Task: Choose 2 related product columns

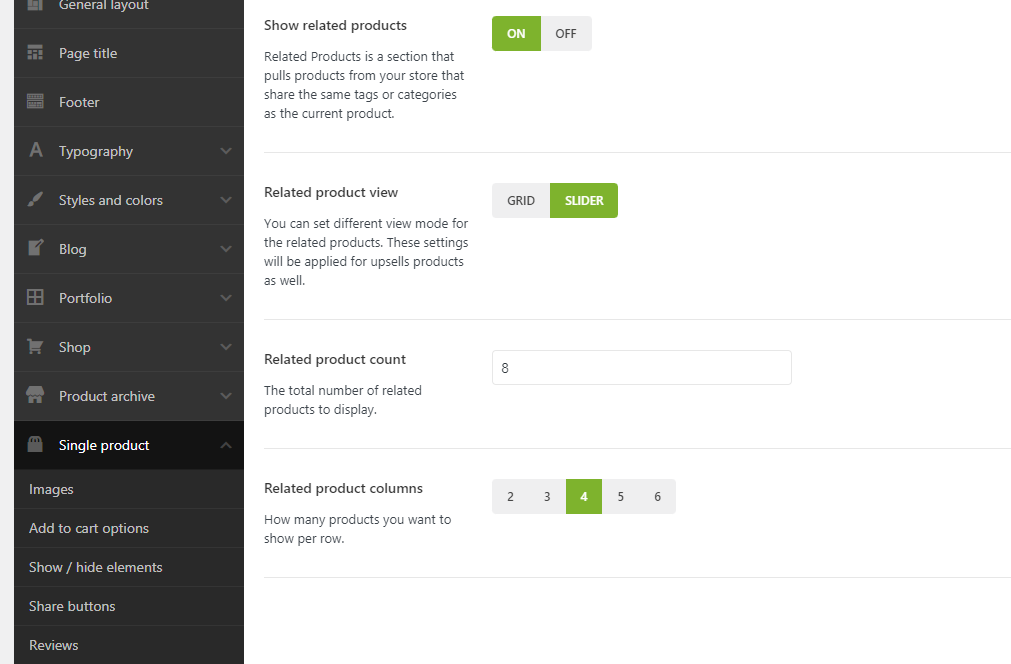Action: (x=510, y=497)
